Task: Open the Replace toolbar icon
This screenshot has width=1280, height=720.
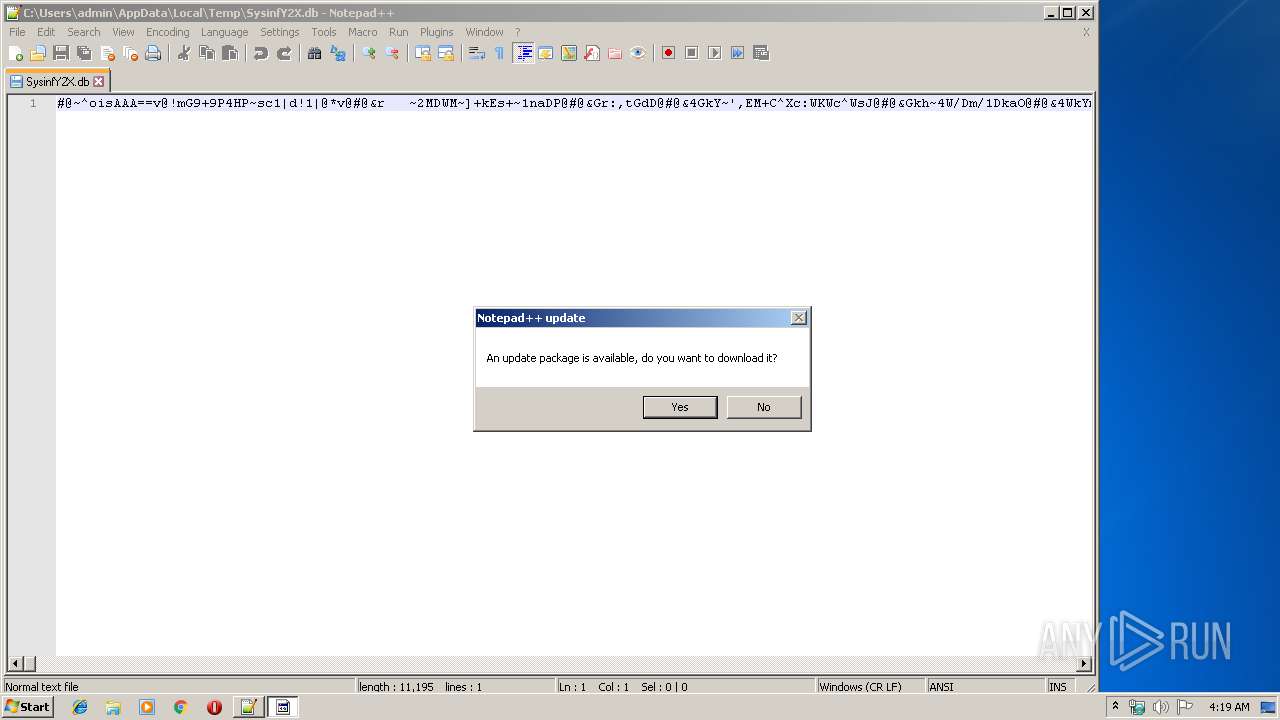Action: [338, 53]
